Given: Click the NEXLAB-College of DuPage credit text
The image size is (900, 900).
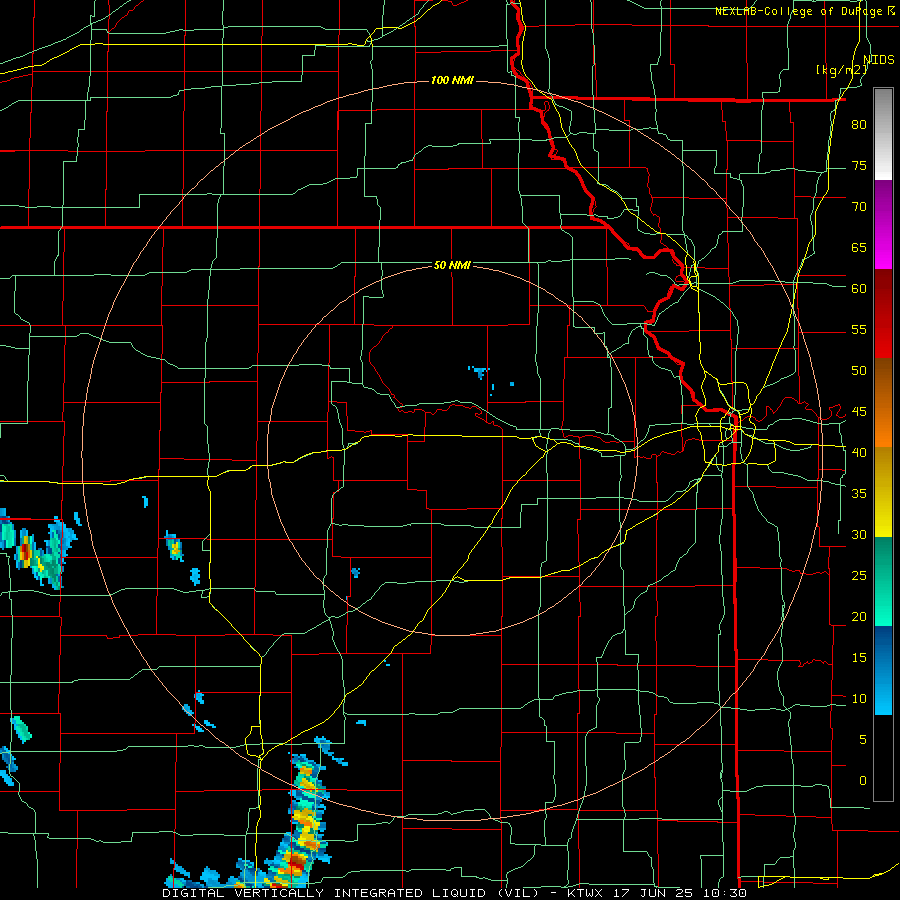Looking at the screenshot, I should click(799, 11).
